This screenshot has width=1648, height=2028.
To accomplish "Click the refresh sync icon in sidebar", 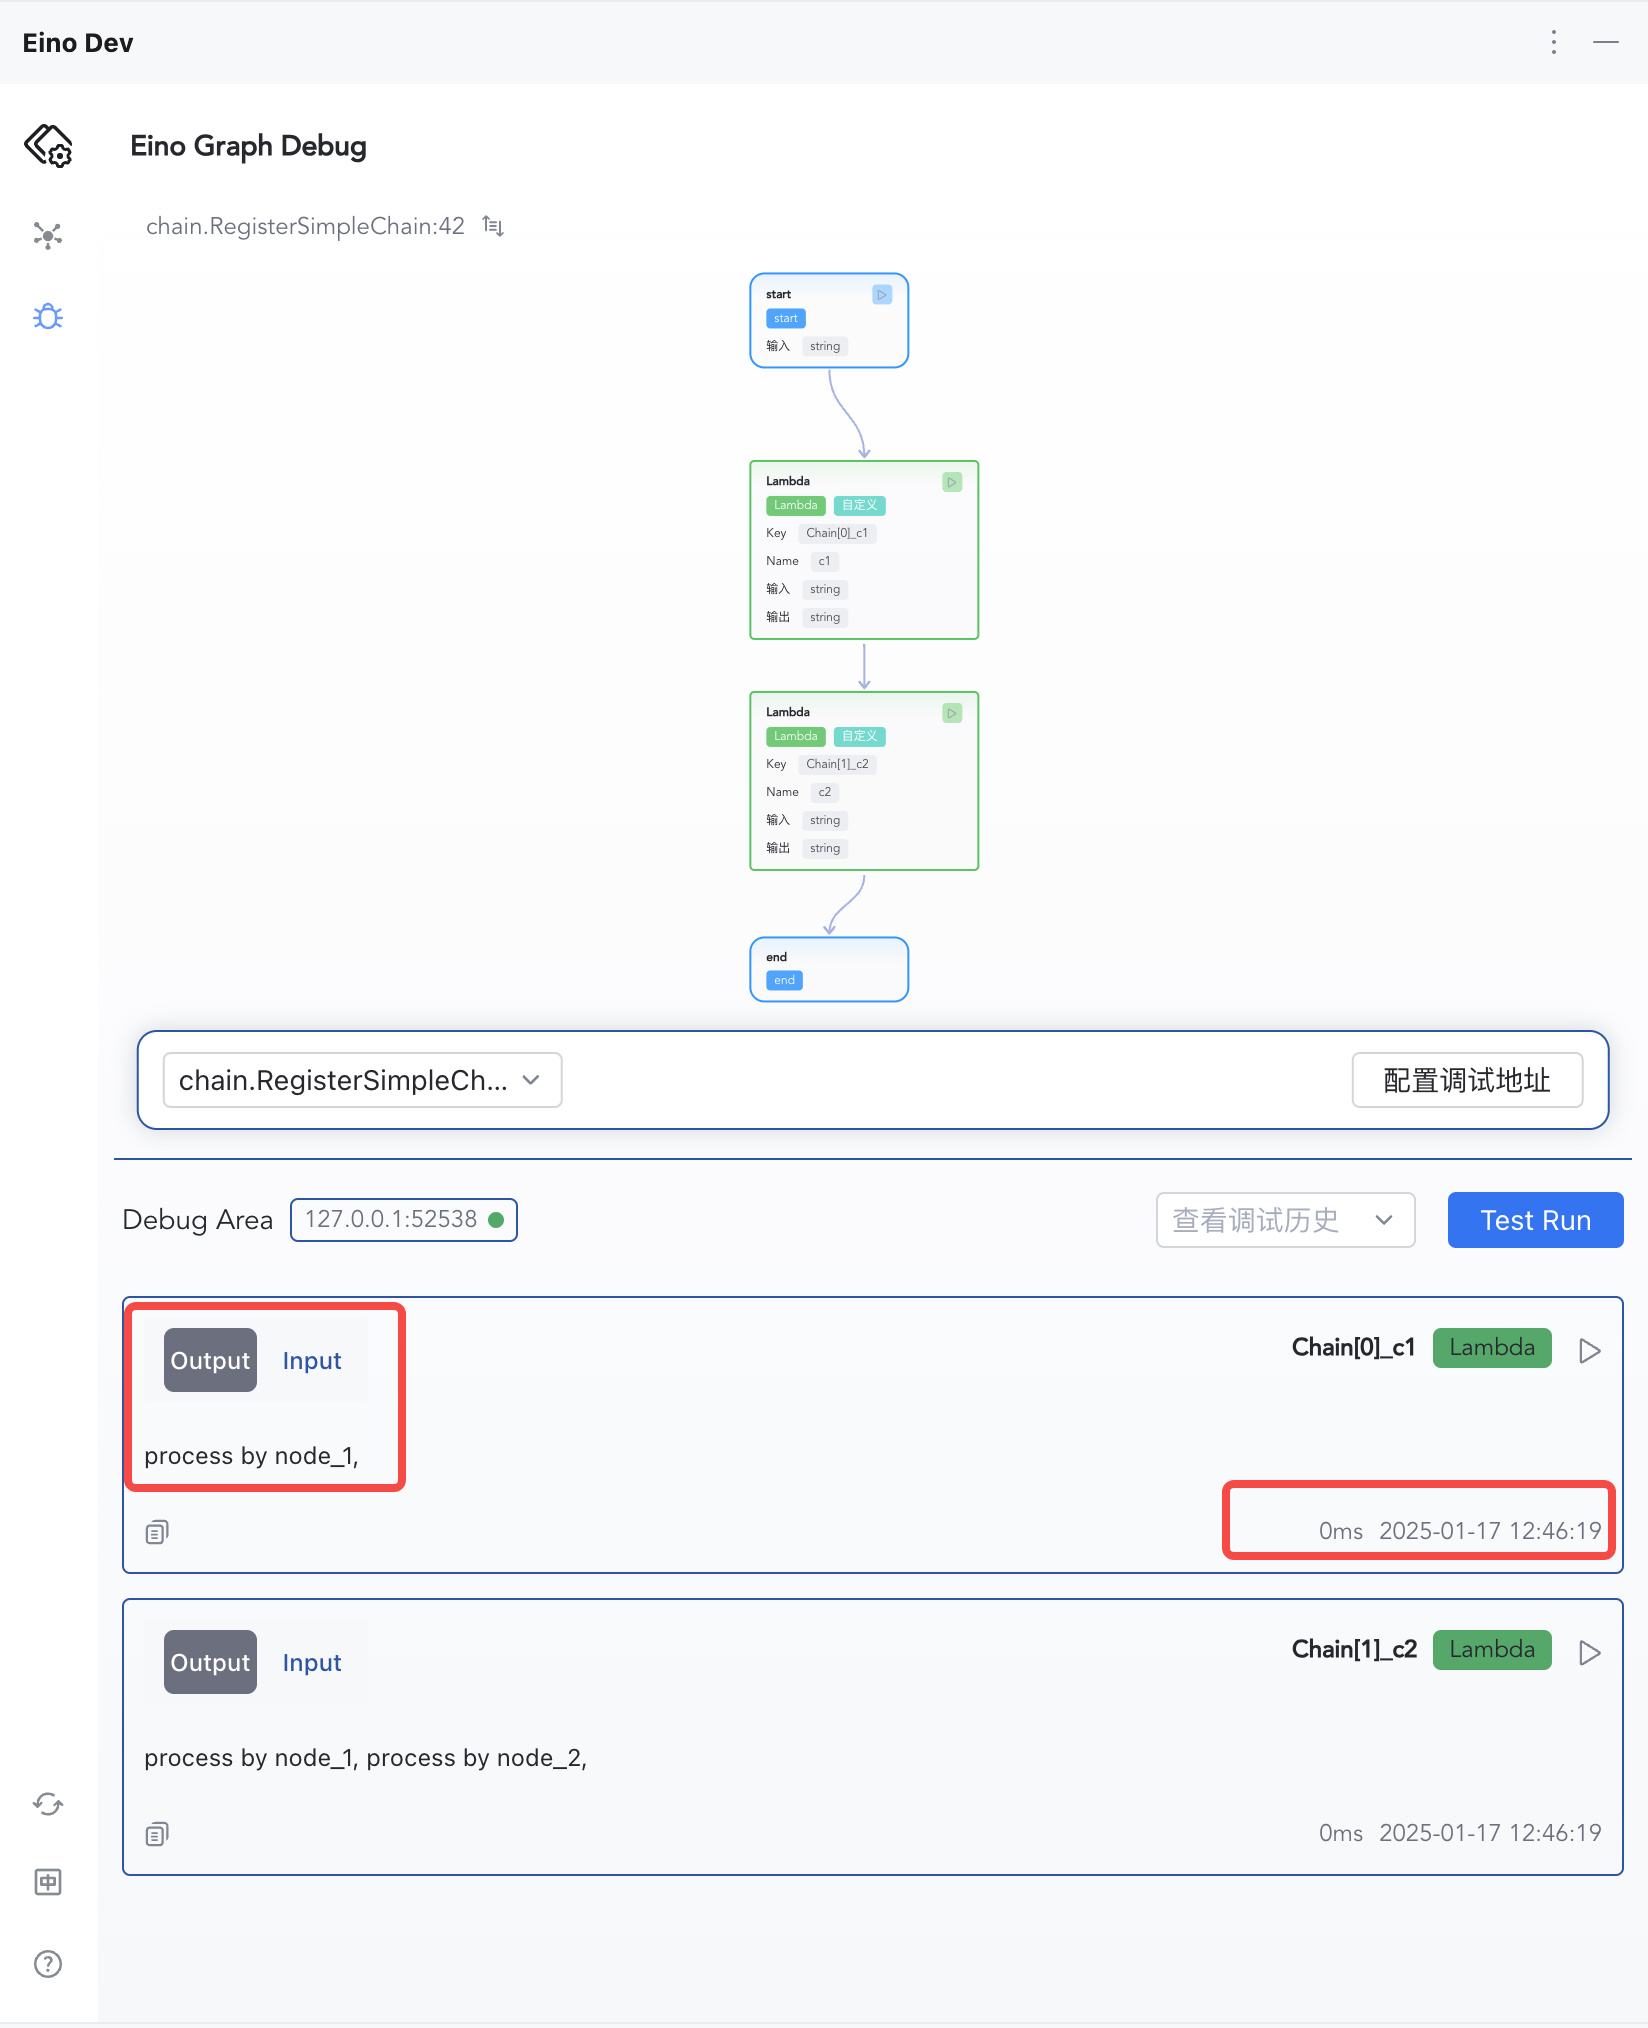I will (x=48, y=1804).
